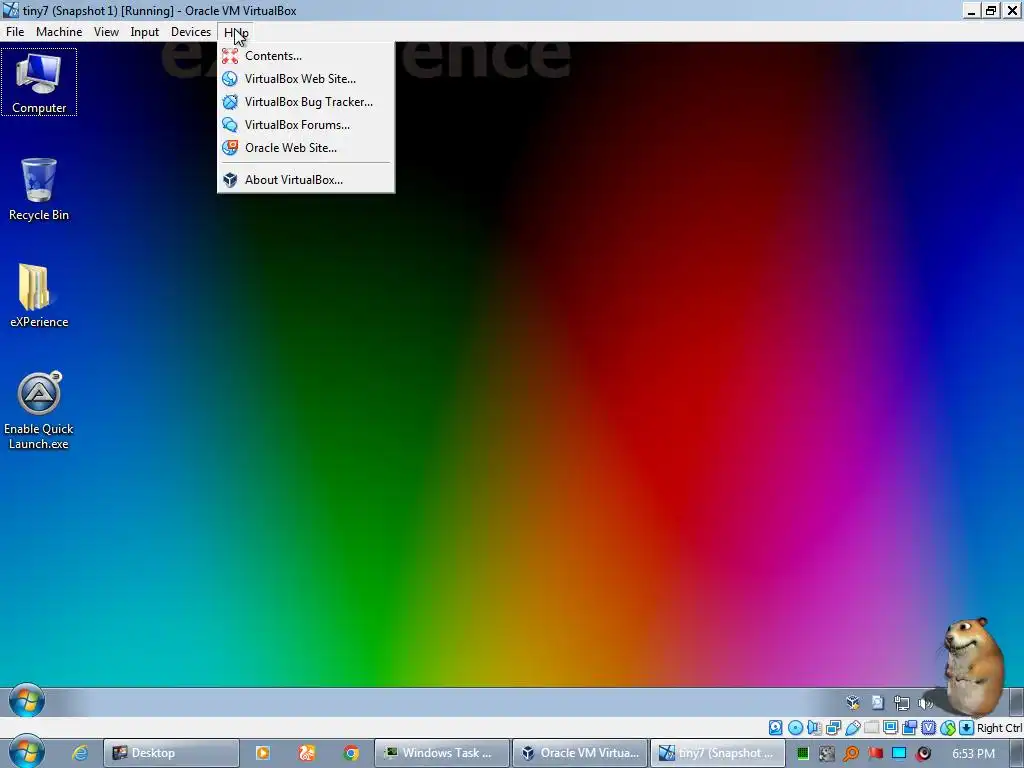The width and height of the screenshot is (1024, 768).
Task: Click the cyan monitor host tray icon
Action: tap(899, 754)
